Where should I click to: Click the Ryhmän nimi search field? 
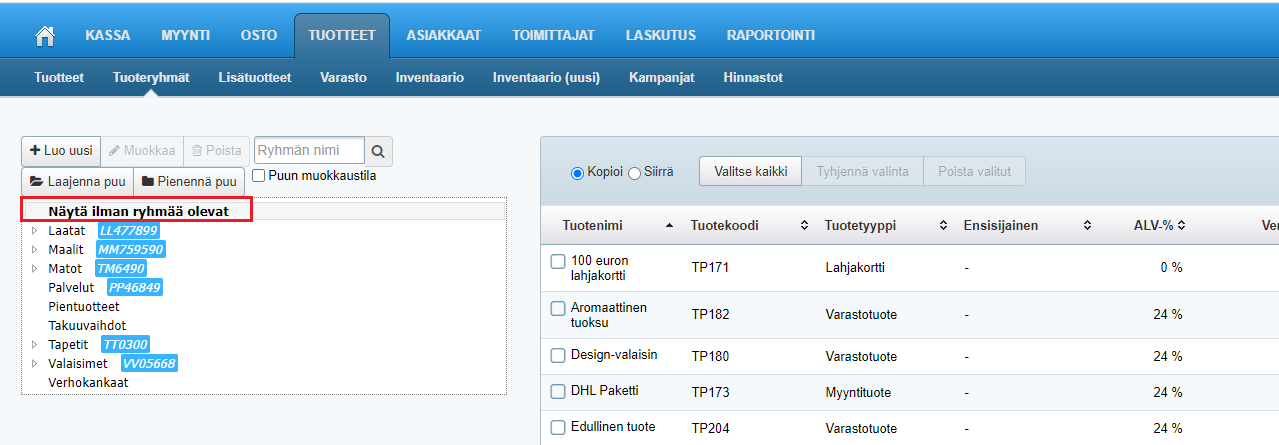coord(309,151)
